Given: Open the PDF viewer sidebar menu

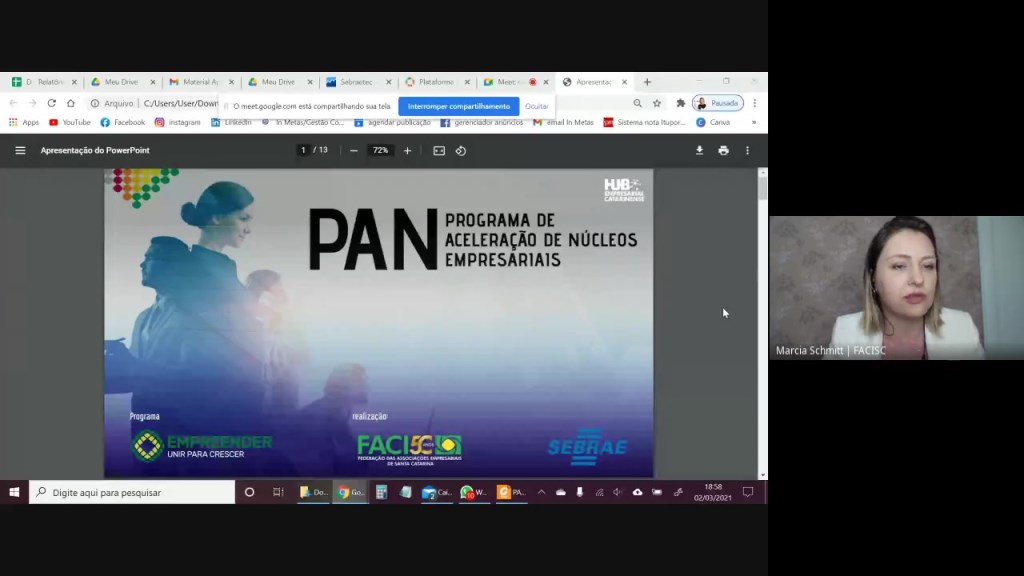Looking at the screenshot, I should (20, 150).
